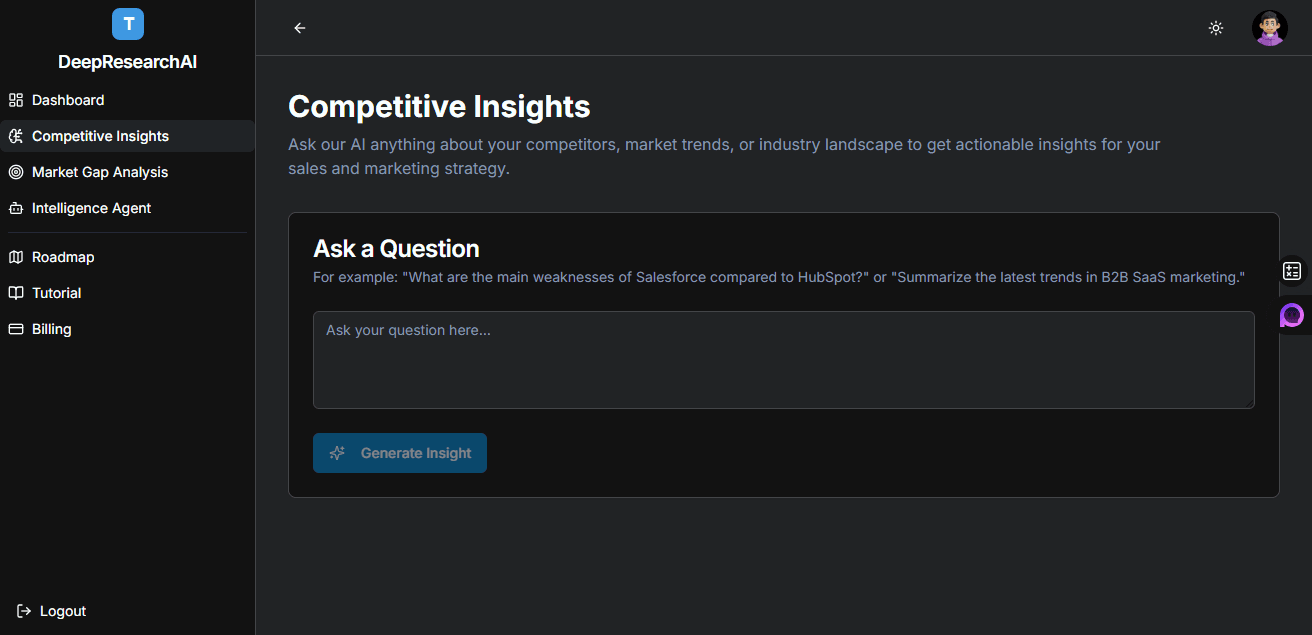The image size is (1312, 635).
Task: Select the Market Gap Analysis target icon
Action: click(x=15, y=172)
